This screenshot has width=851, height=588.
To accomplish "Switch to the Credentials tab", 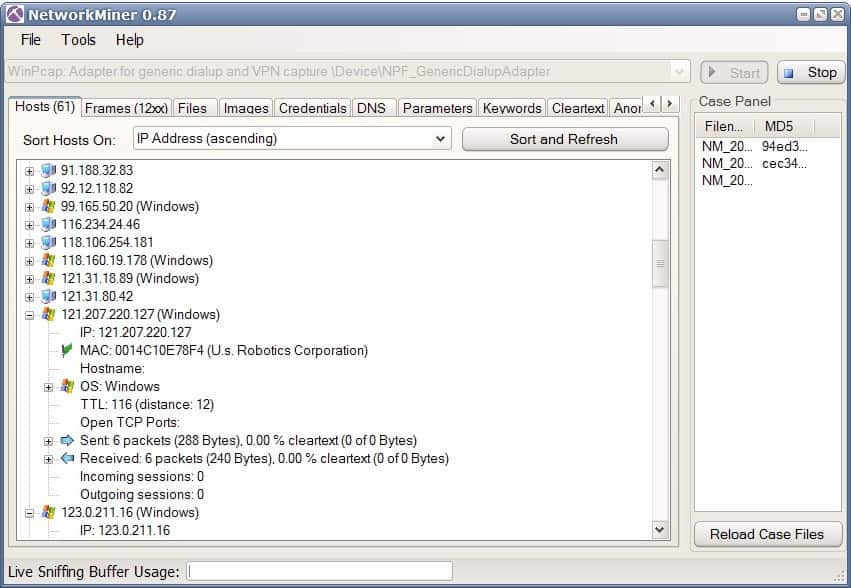I will tap(313, 108).
